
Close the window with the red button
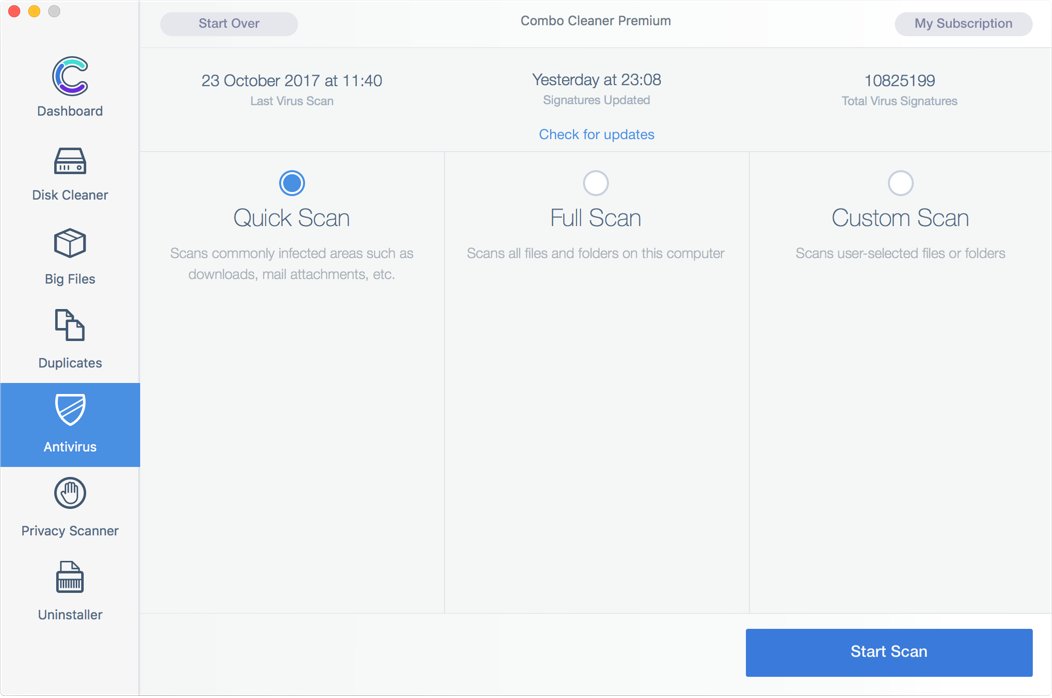[x=14, y=11]
